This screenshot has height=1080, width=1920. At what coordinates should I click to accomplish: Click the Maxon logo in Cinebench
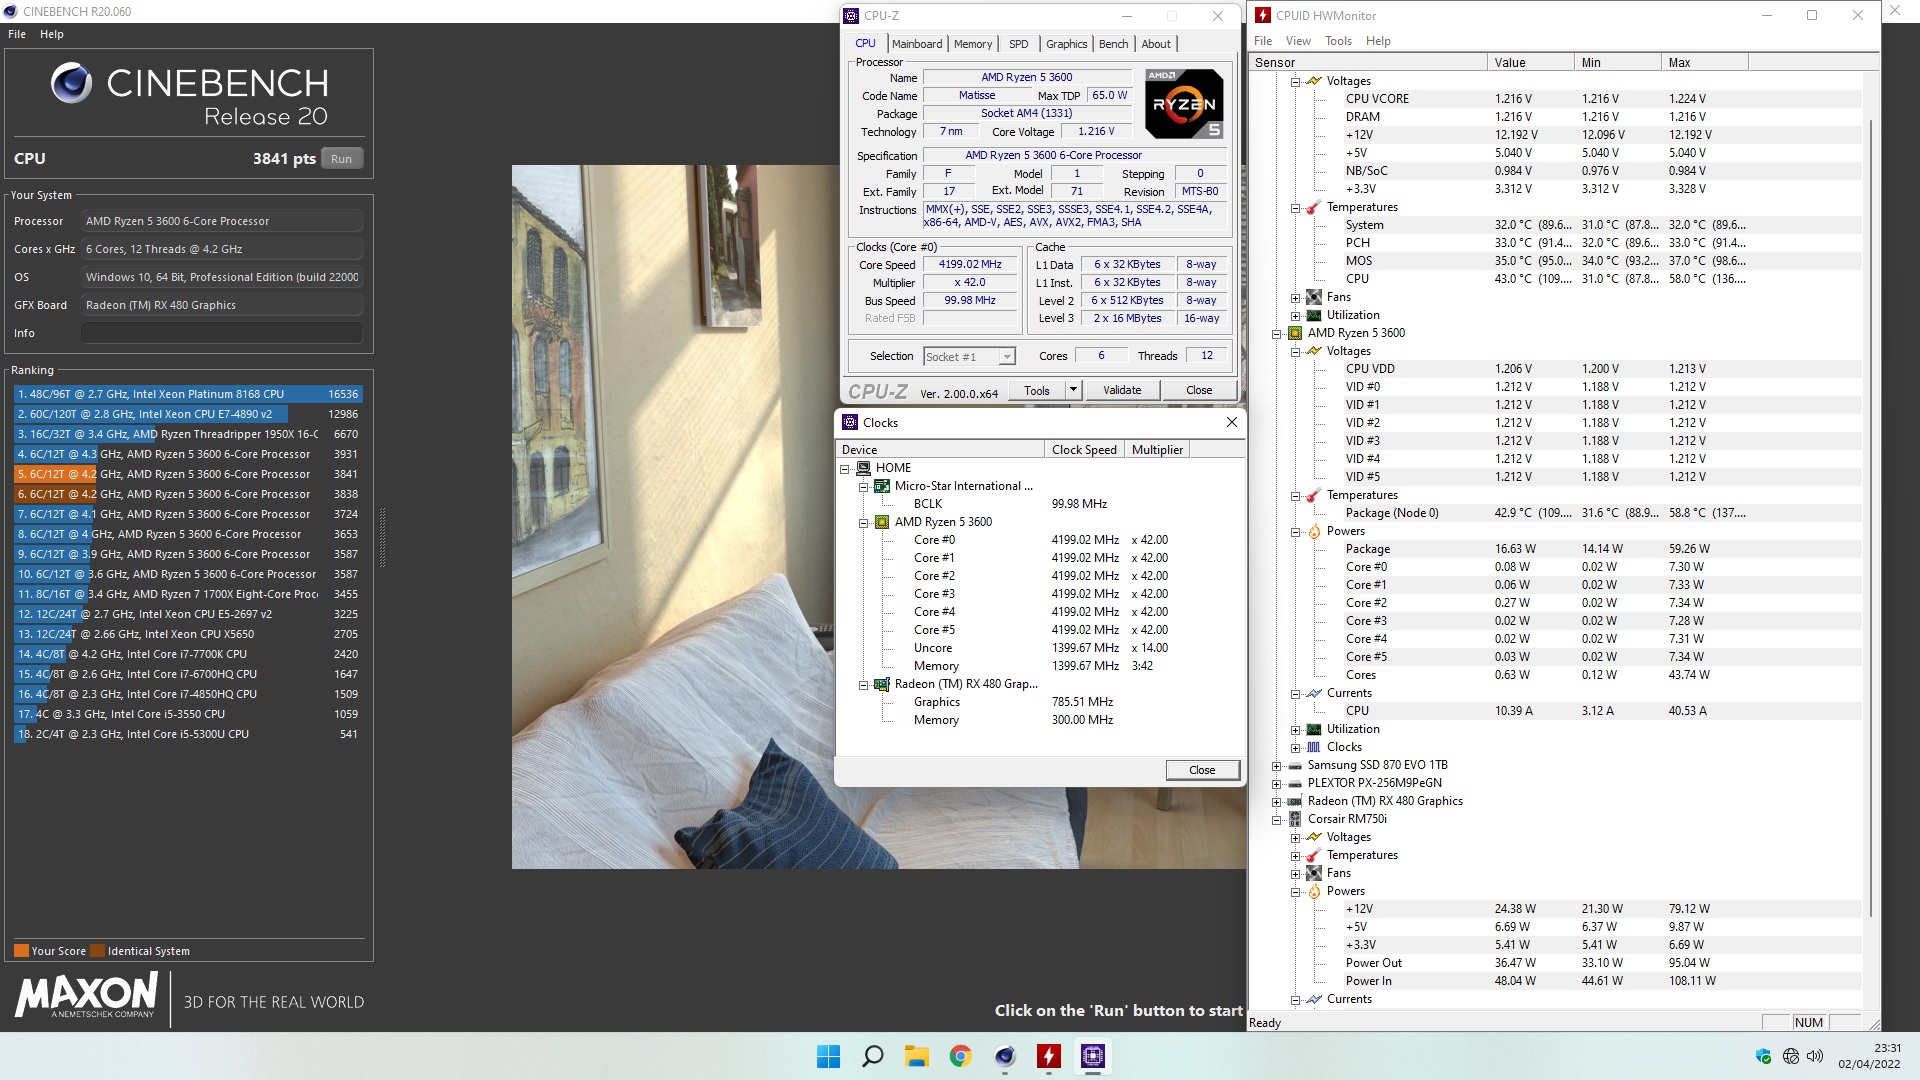tap(86, 996)
